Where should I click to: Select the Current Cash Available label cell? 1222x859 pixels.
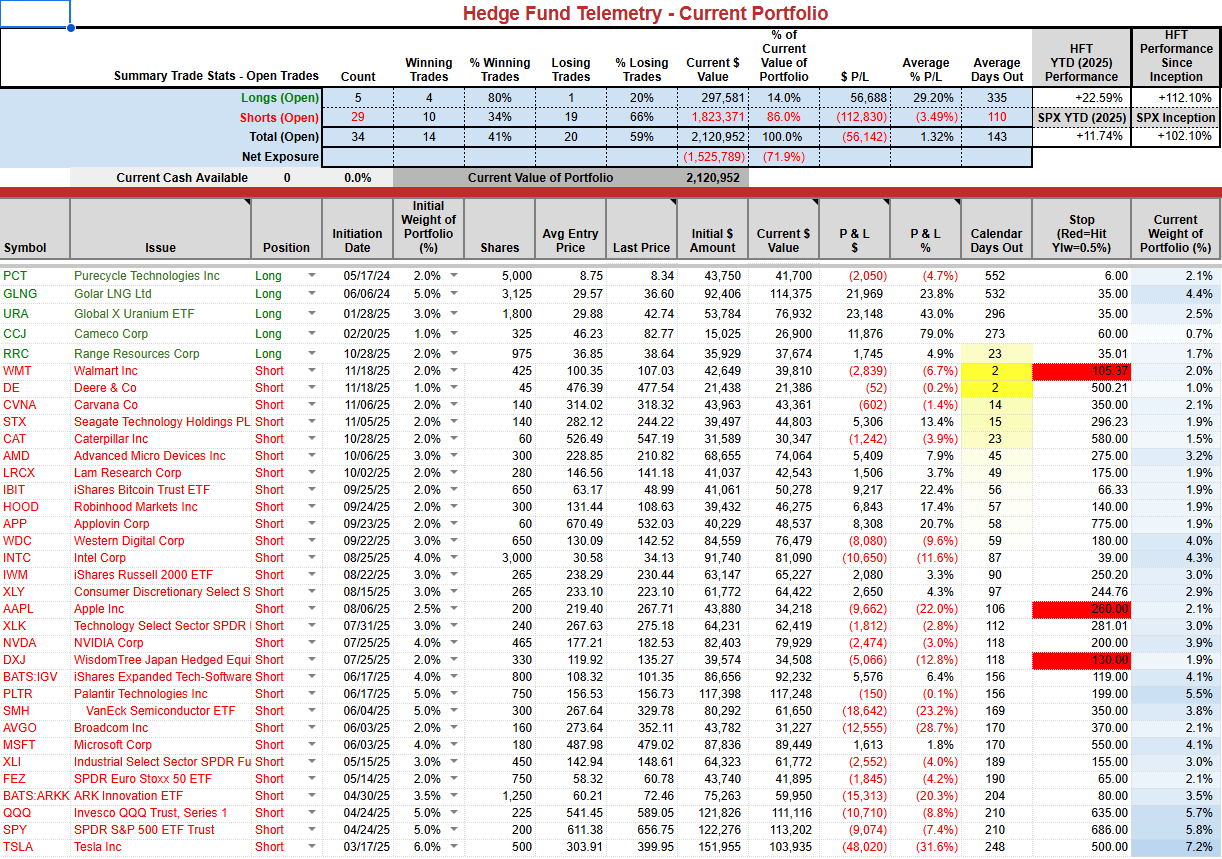click(182, 178)
